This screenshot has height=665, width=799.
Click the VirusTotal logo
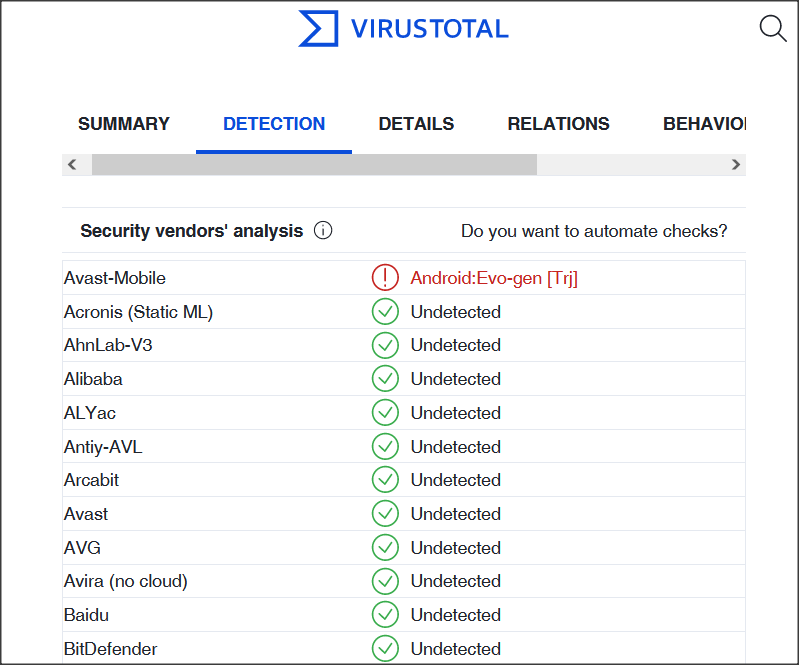[x=403, y=29]
